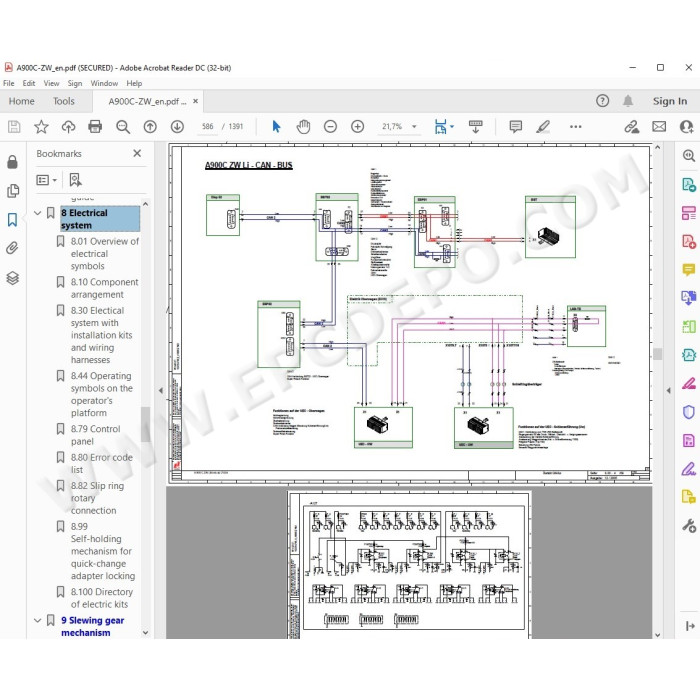This screenshot has height=700, width=700.
Task: Add a comment with the speech bubble icon
Action: pos(516,127)
